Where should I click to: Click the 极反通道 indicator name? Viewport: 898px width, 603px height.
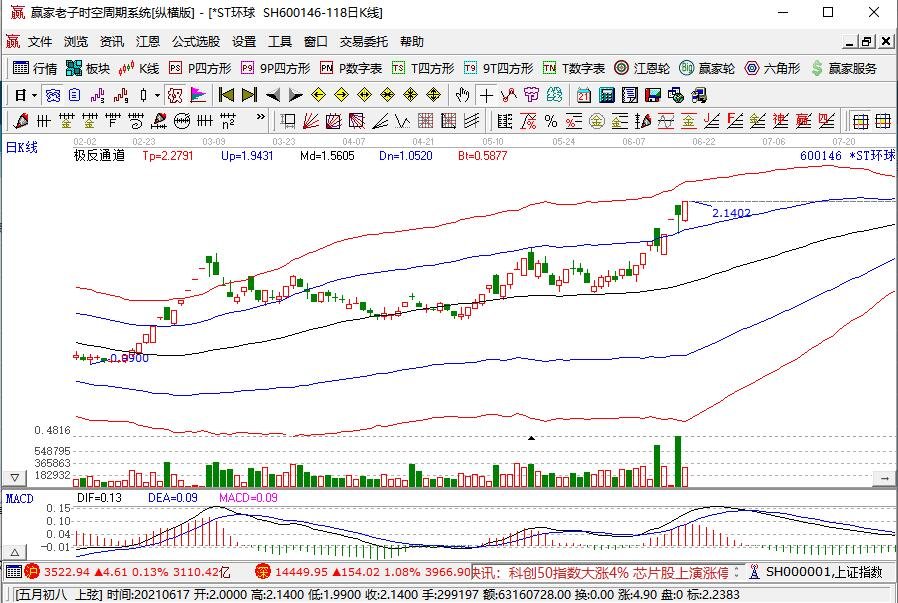click(x=99, y=155)
